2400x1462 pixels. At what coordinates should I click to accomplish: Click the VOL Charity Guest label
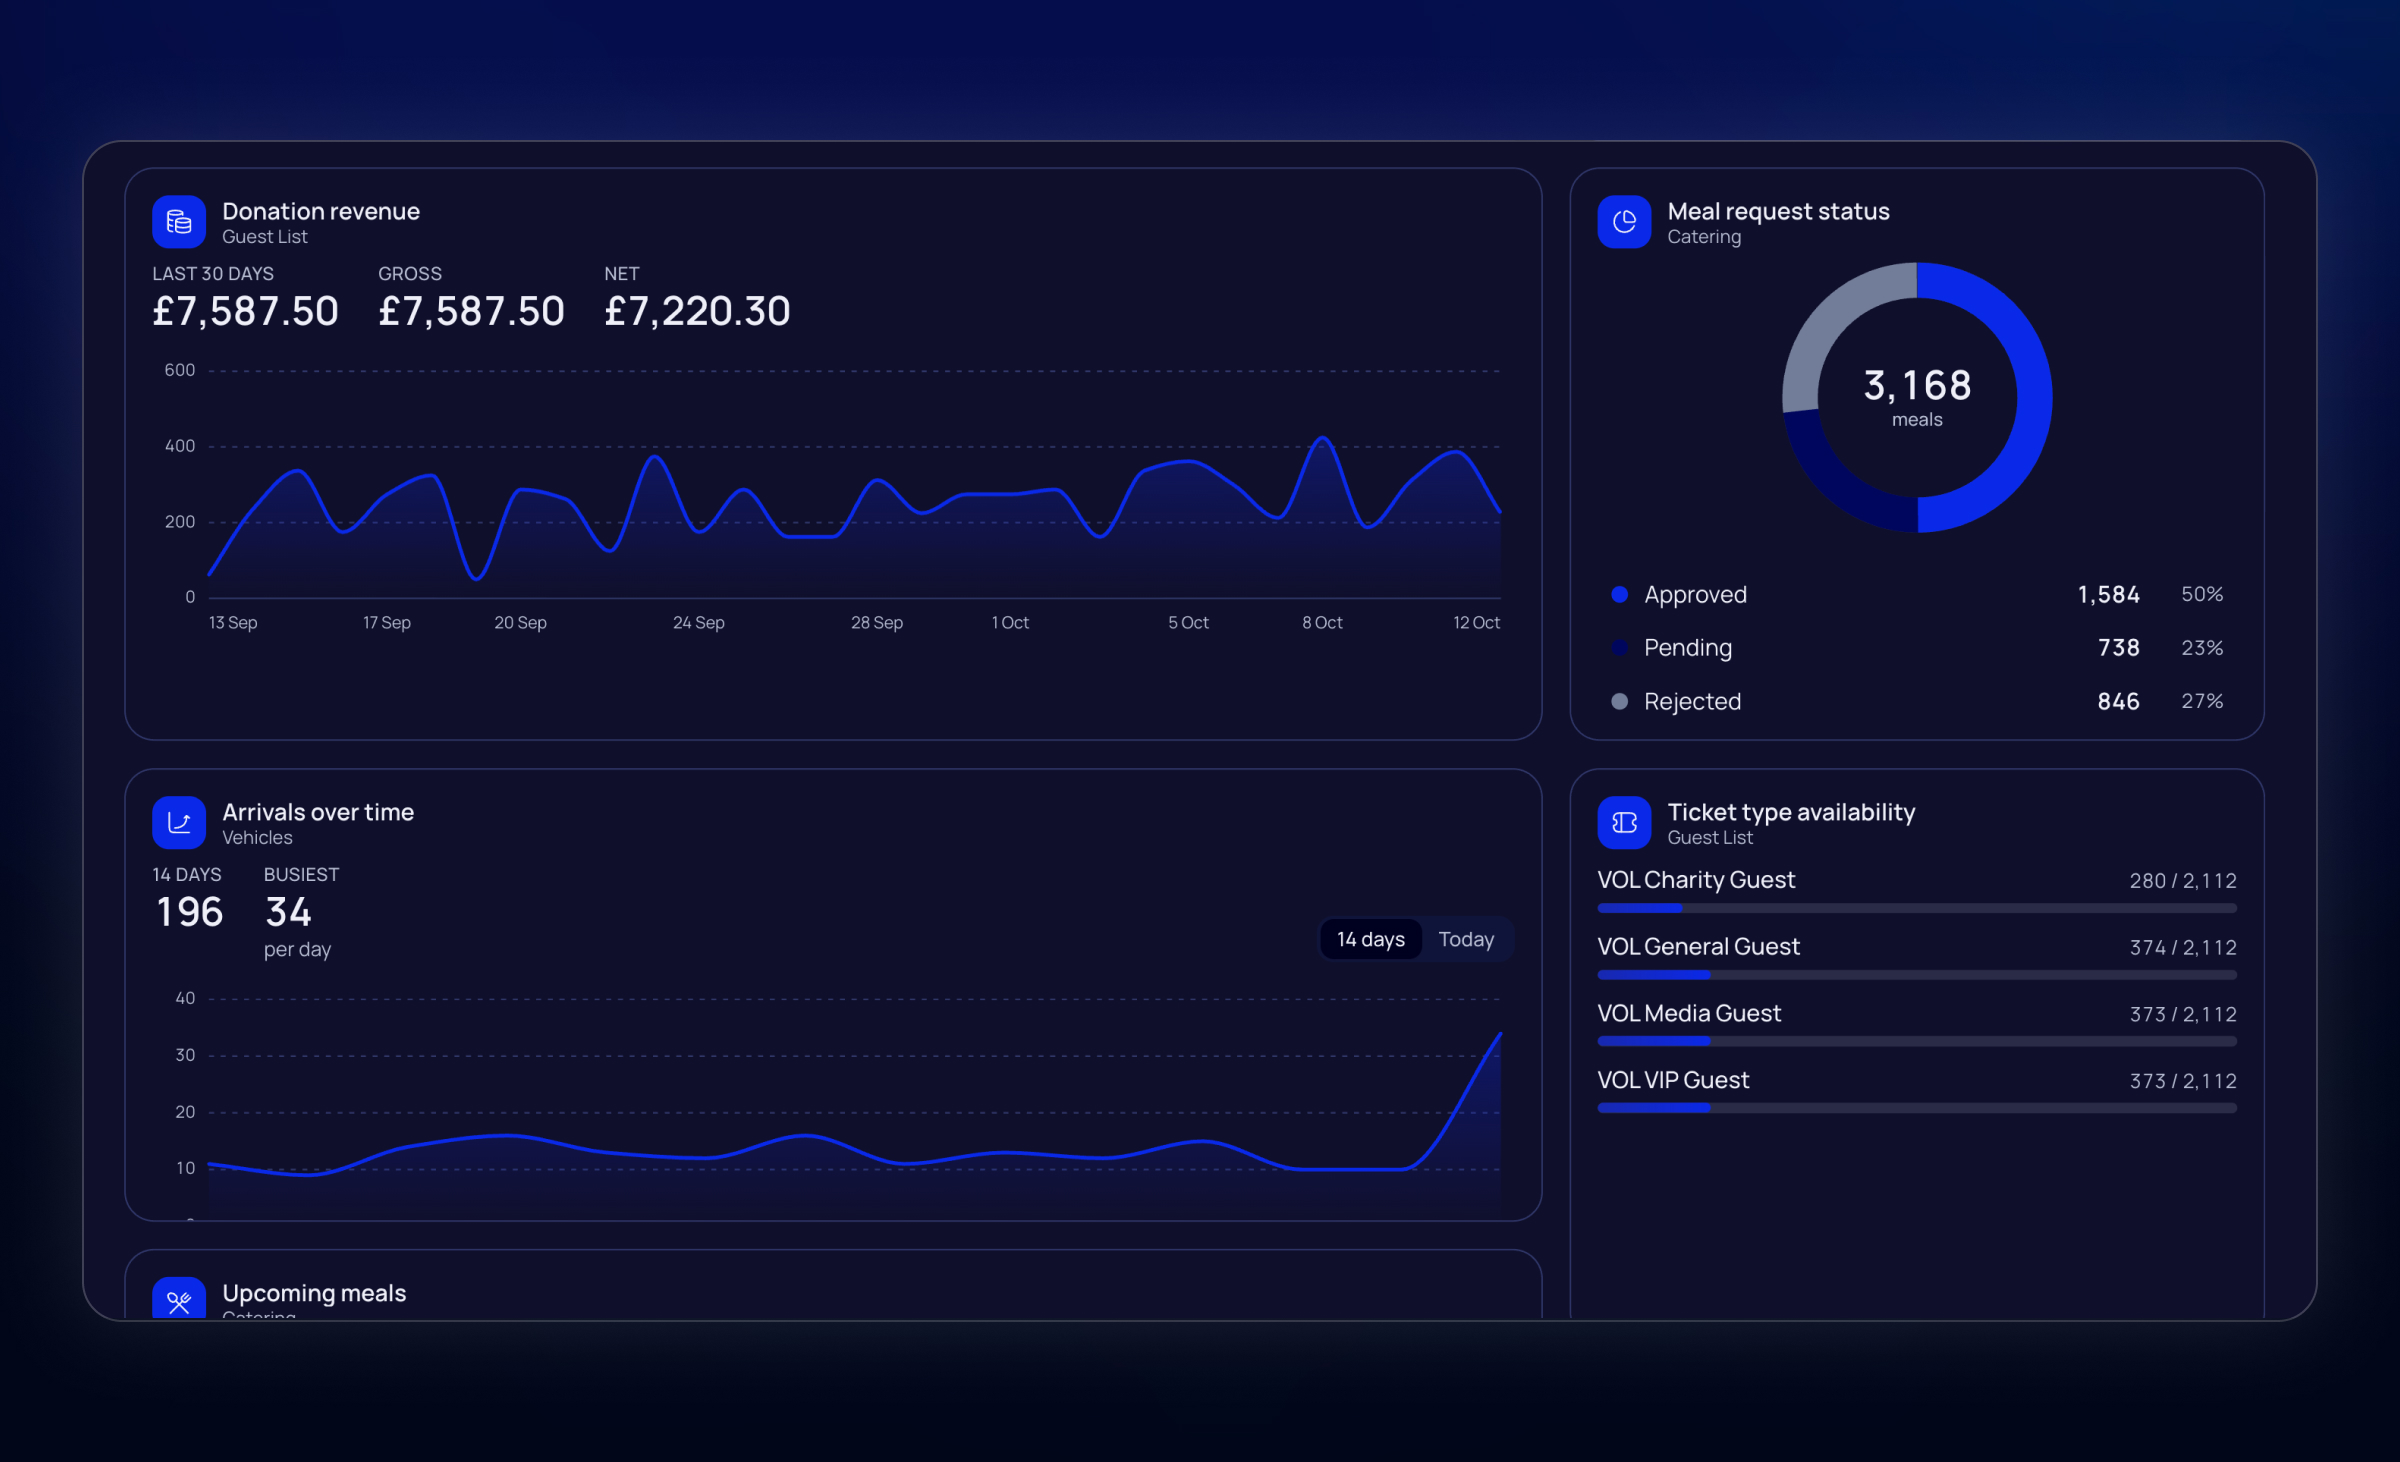point(1696,880)
